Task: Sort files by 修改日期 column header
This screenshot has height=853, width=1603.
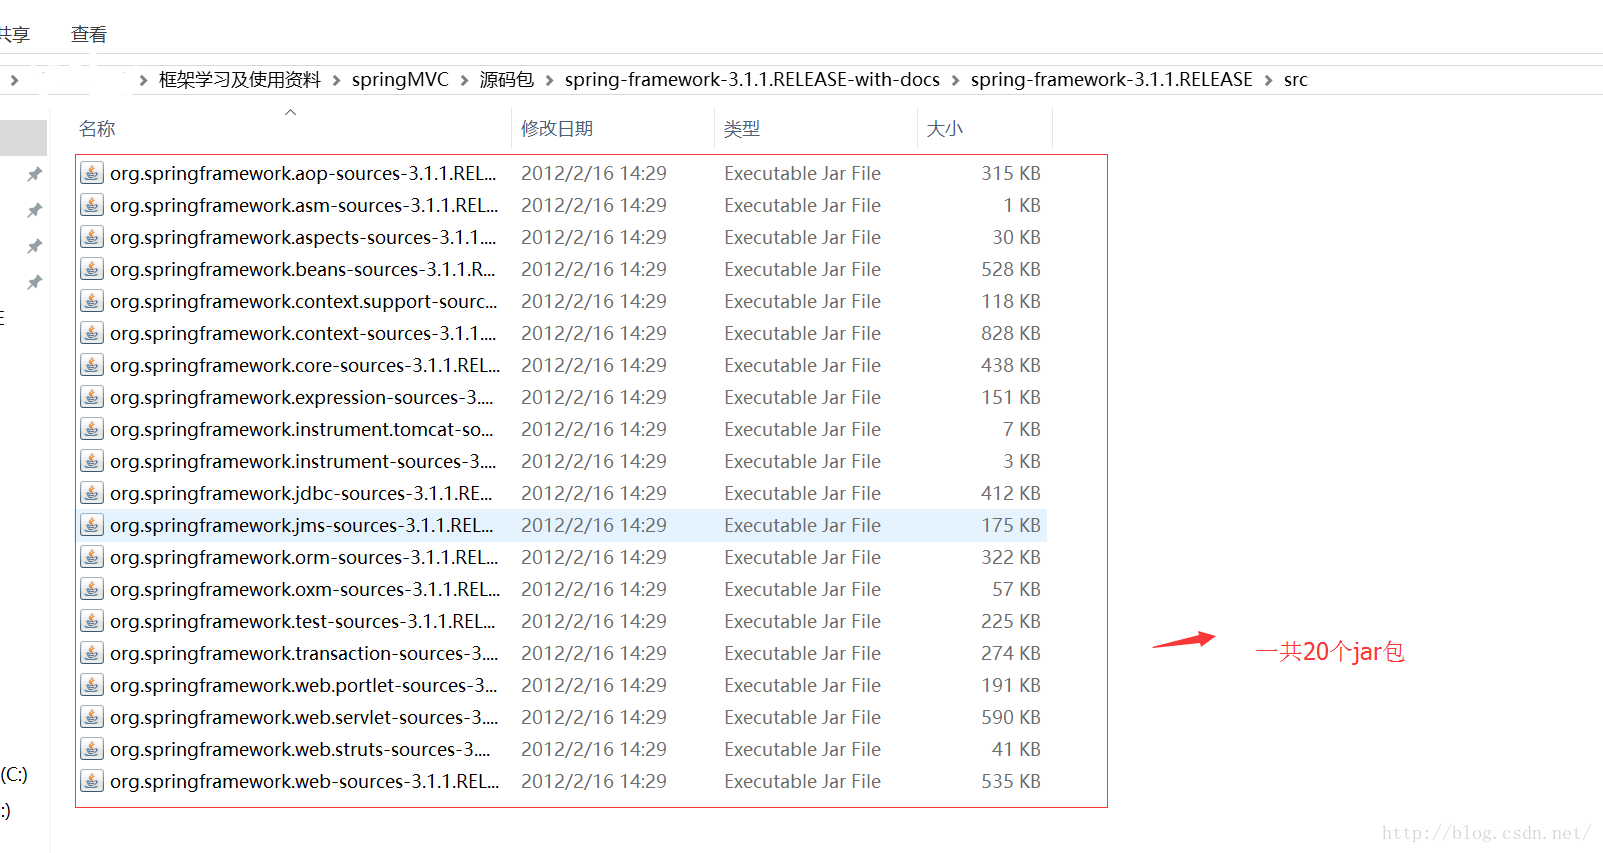Action: [x=557, y=129]
